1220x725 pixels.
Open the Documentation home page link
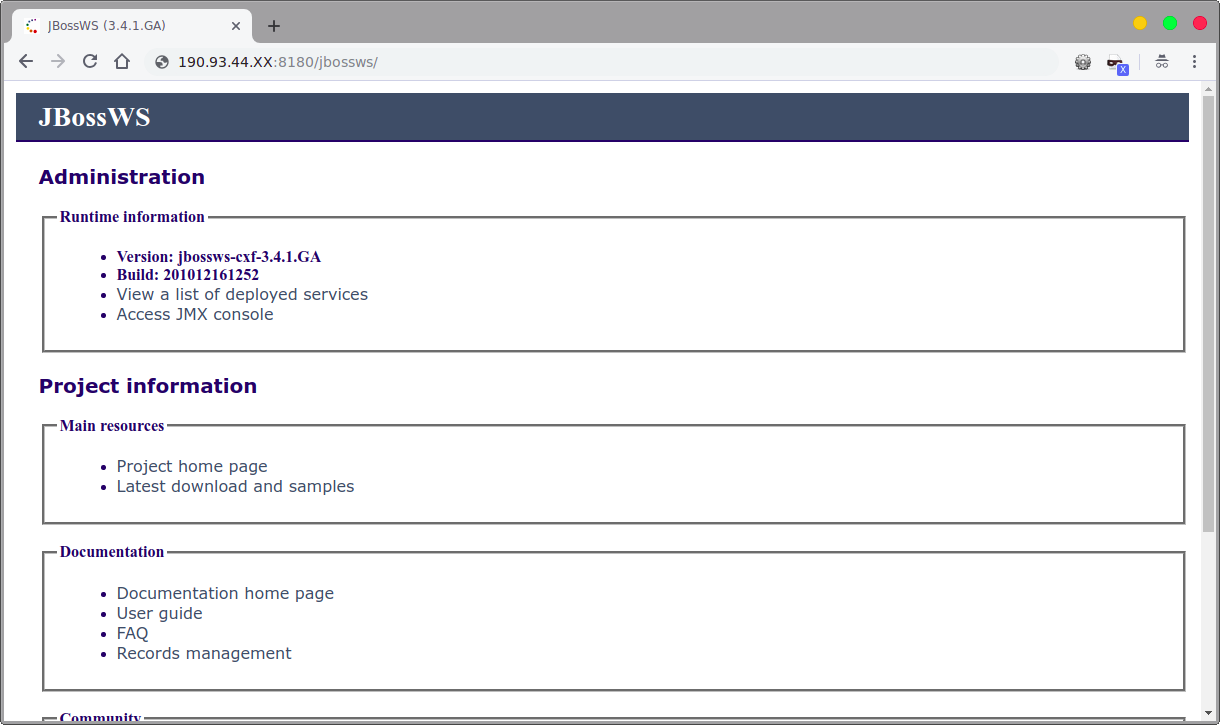pyautogui.click(x=225, y=593)
